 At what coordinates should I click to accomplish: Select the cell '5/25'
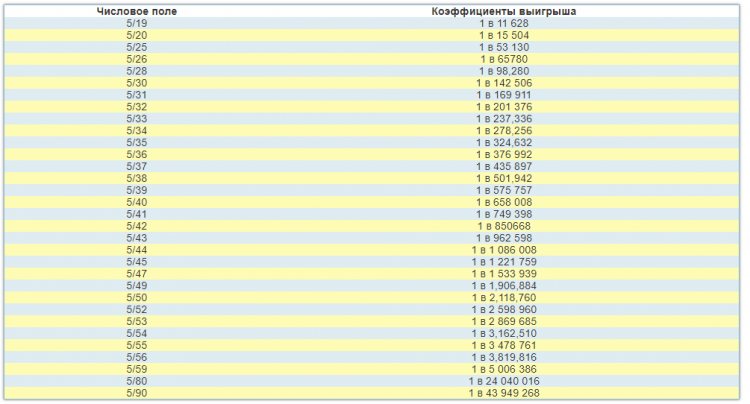(x=137, y=47)
